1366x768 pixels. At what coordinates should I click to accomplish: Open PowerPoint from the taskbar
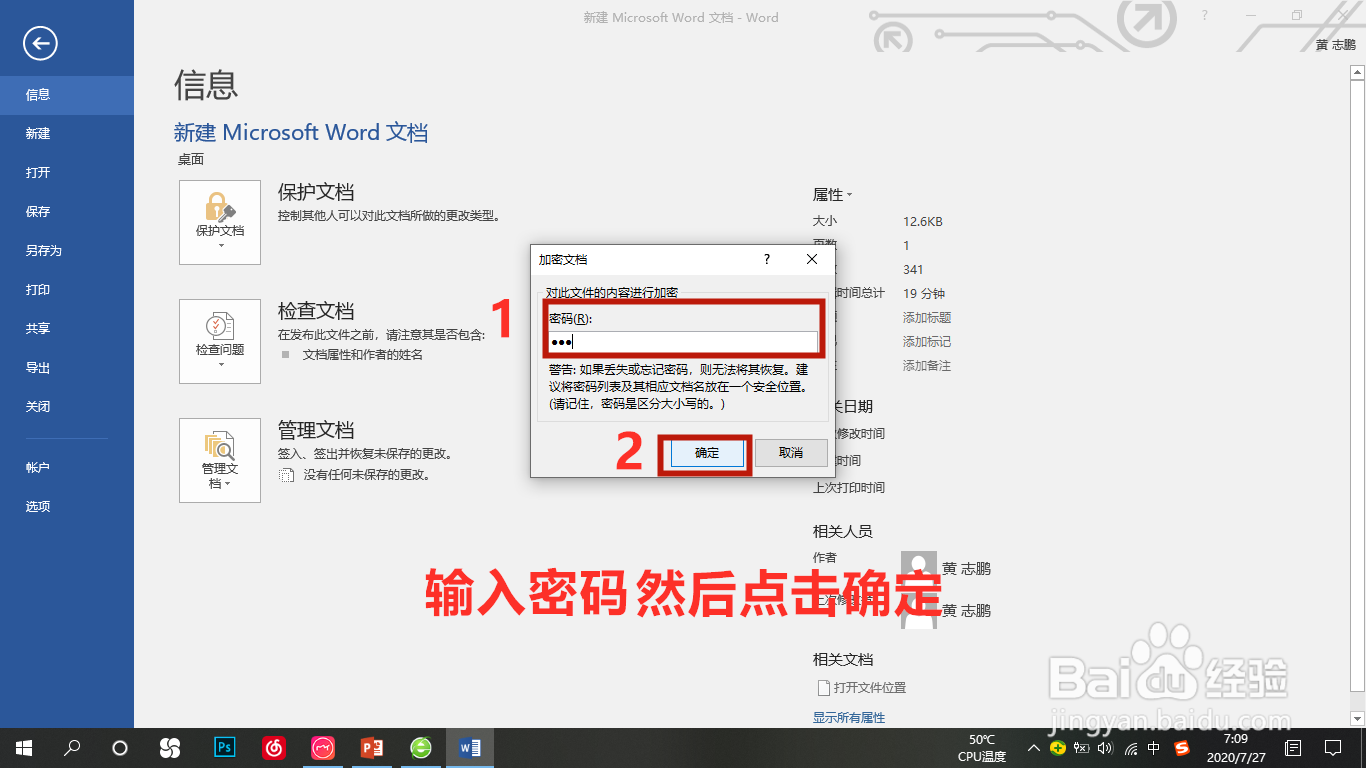[x=371, y=747]
